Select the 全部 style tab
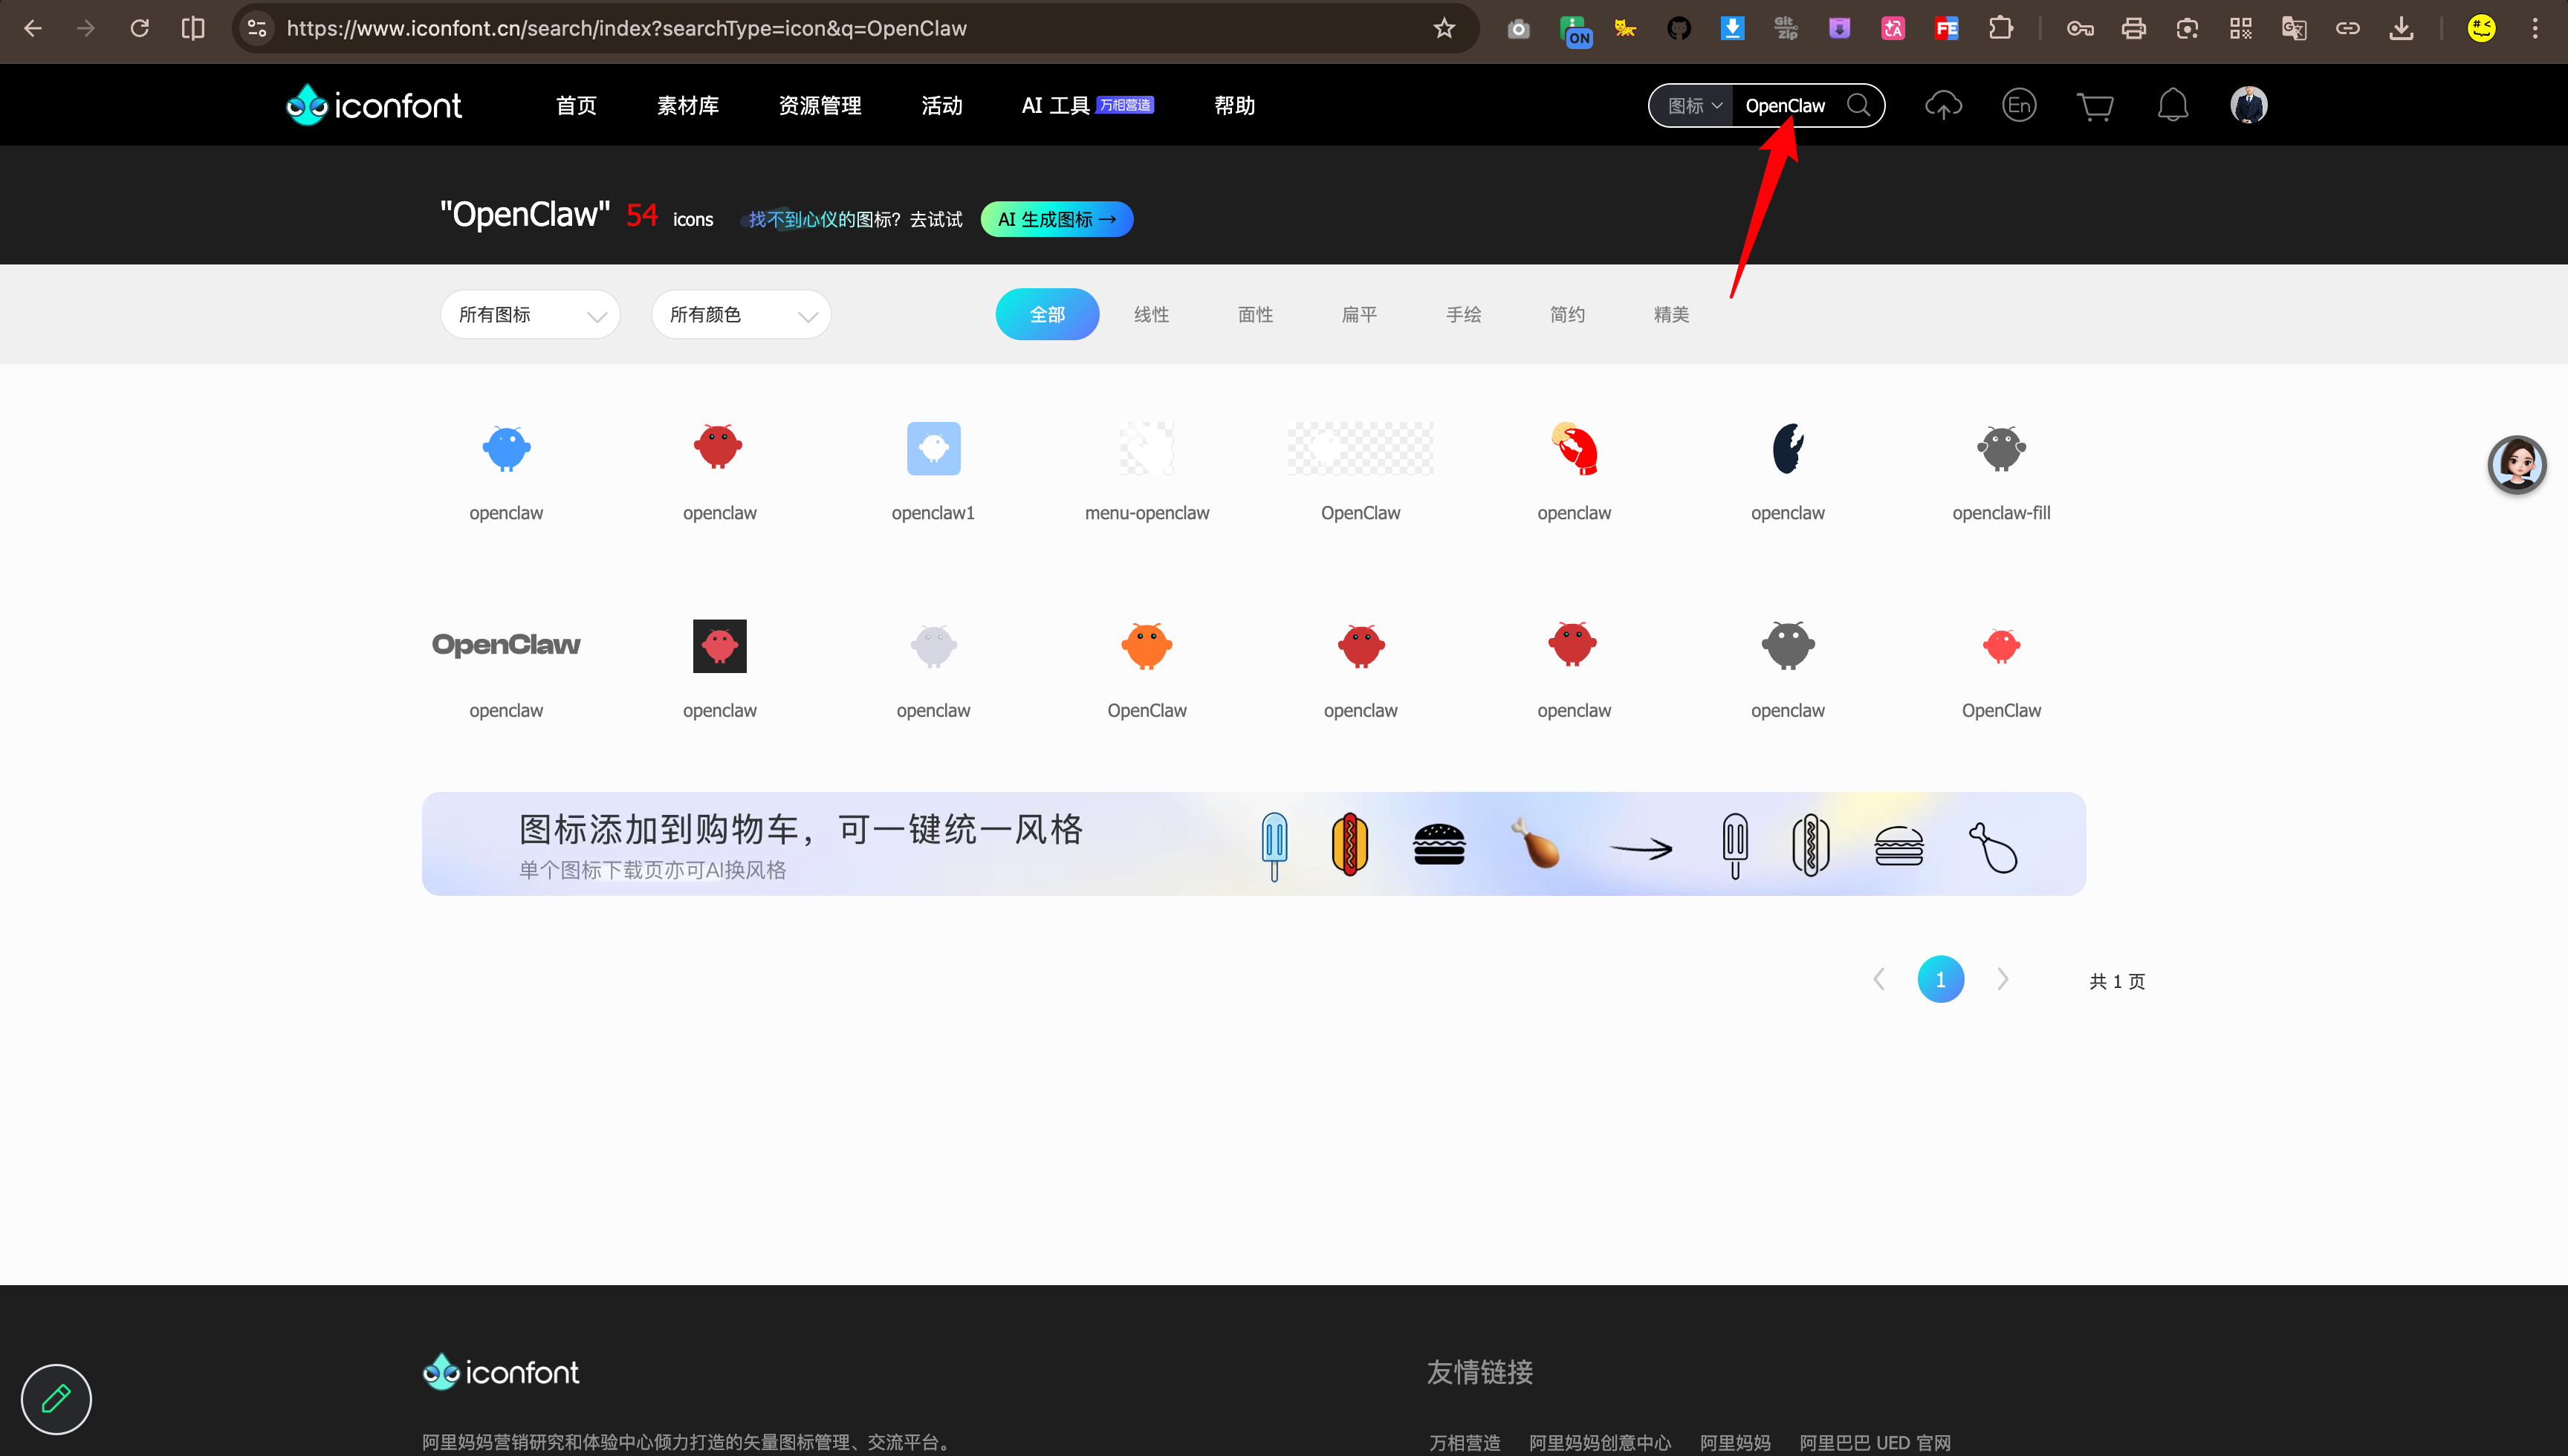Screen dimensions: 2568x1456 [1047, 314]
